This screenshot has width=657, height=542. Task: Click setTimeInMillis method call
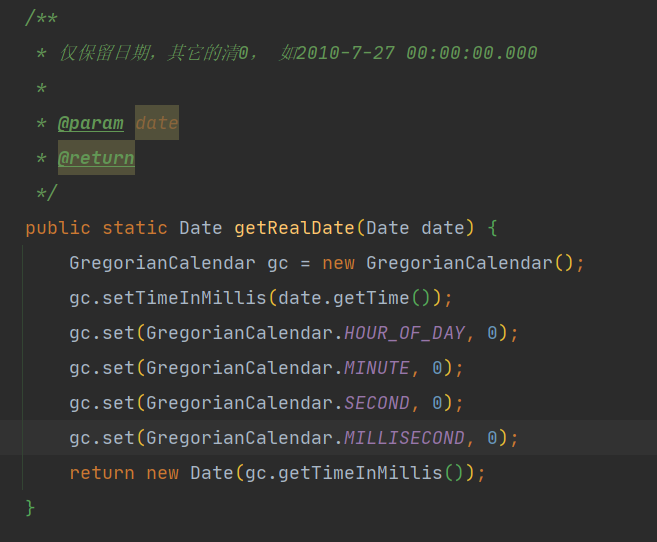pos(184,298)
